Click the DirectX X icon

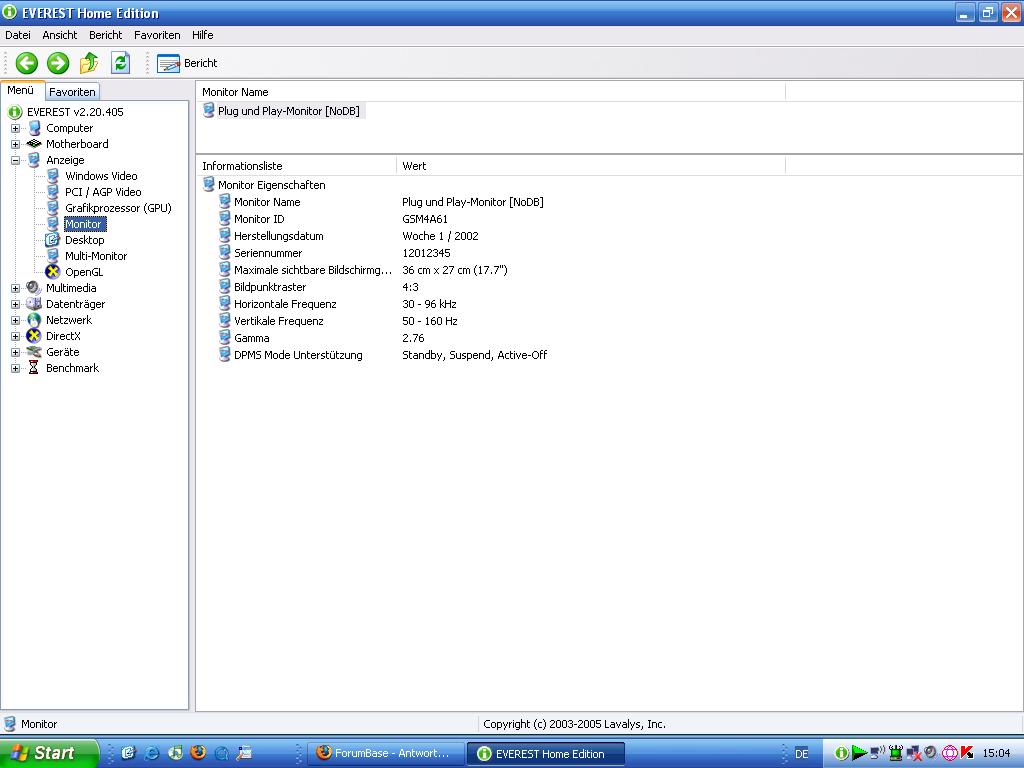34,336
